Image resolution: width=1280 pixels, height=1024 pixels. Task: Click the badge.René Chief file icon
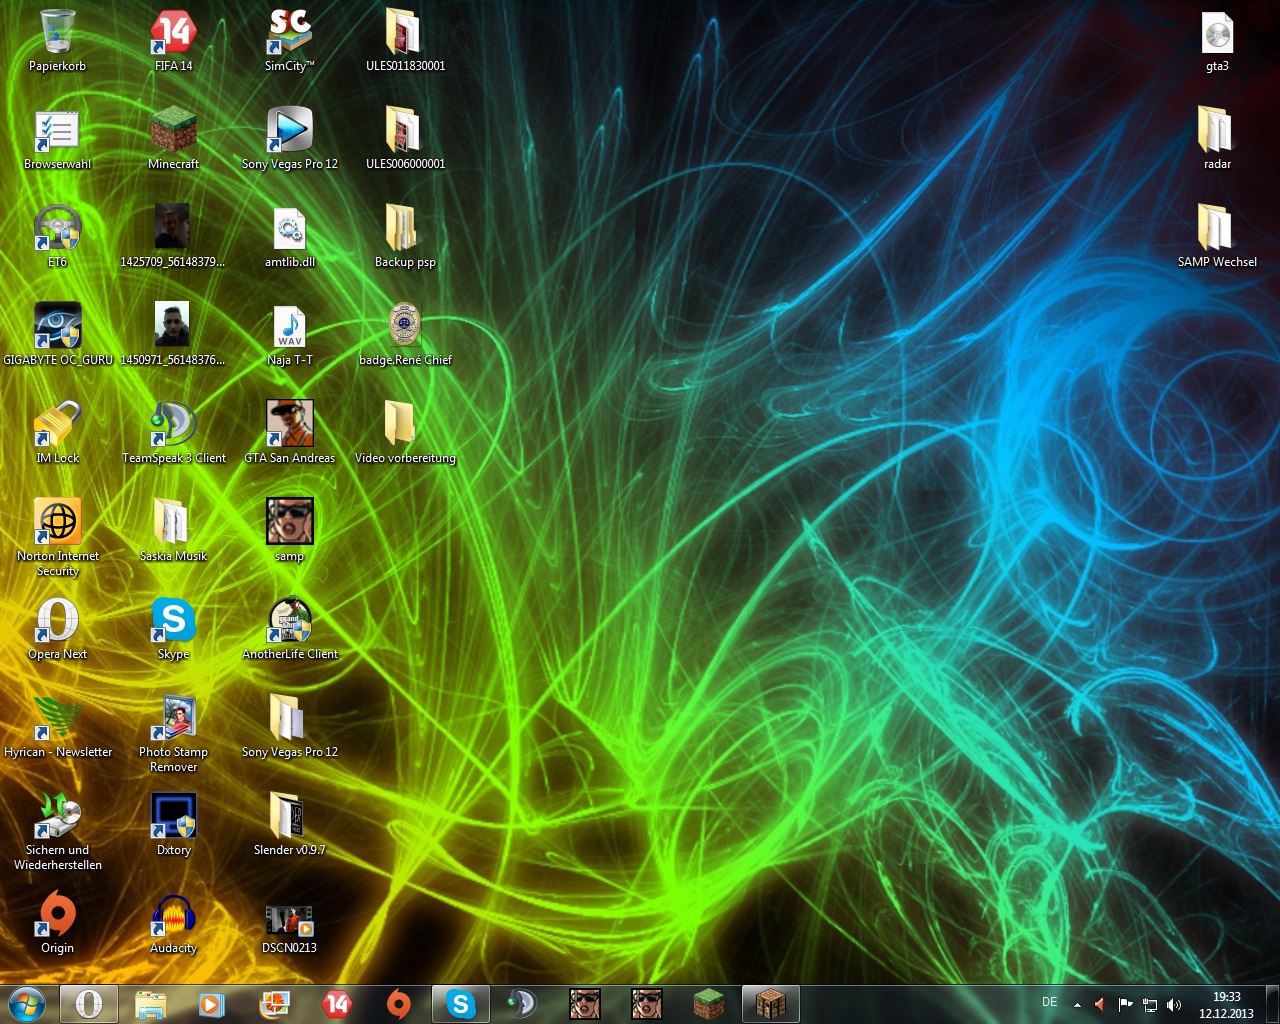(x=405, y=326)
